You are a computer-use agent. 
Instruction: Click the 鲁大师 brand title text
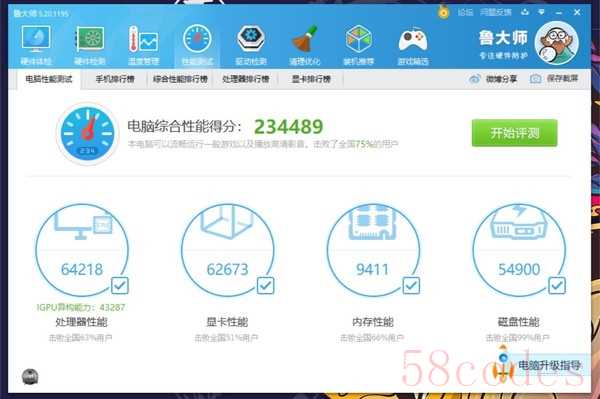(503, 37)
